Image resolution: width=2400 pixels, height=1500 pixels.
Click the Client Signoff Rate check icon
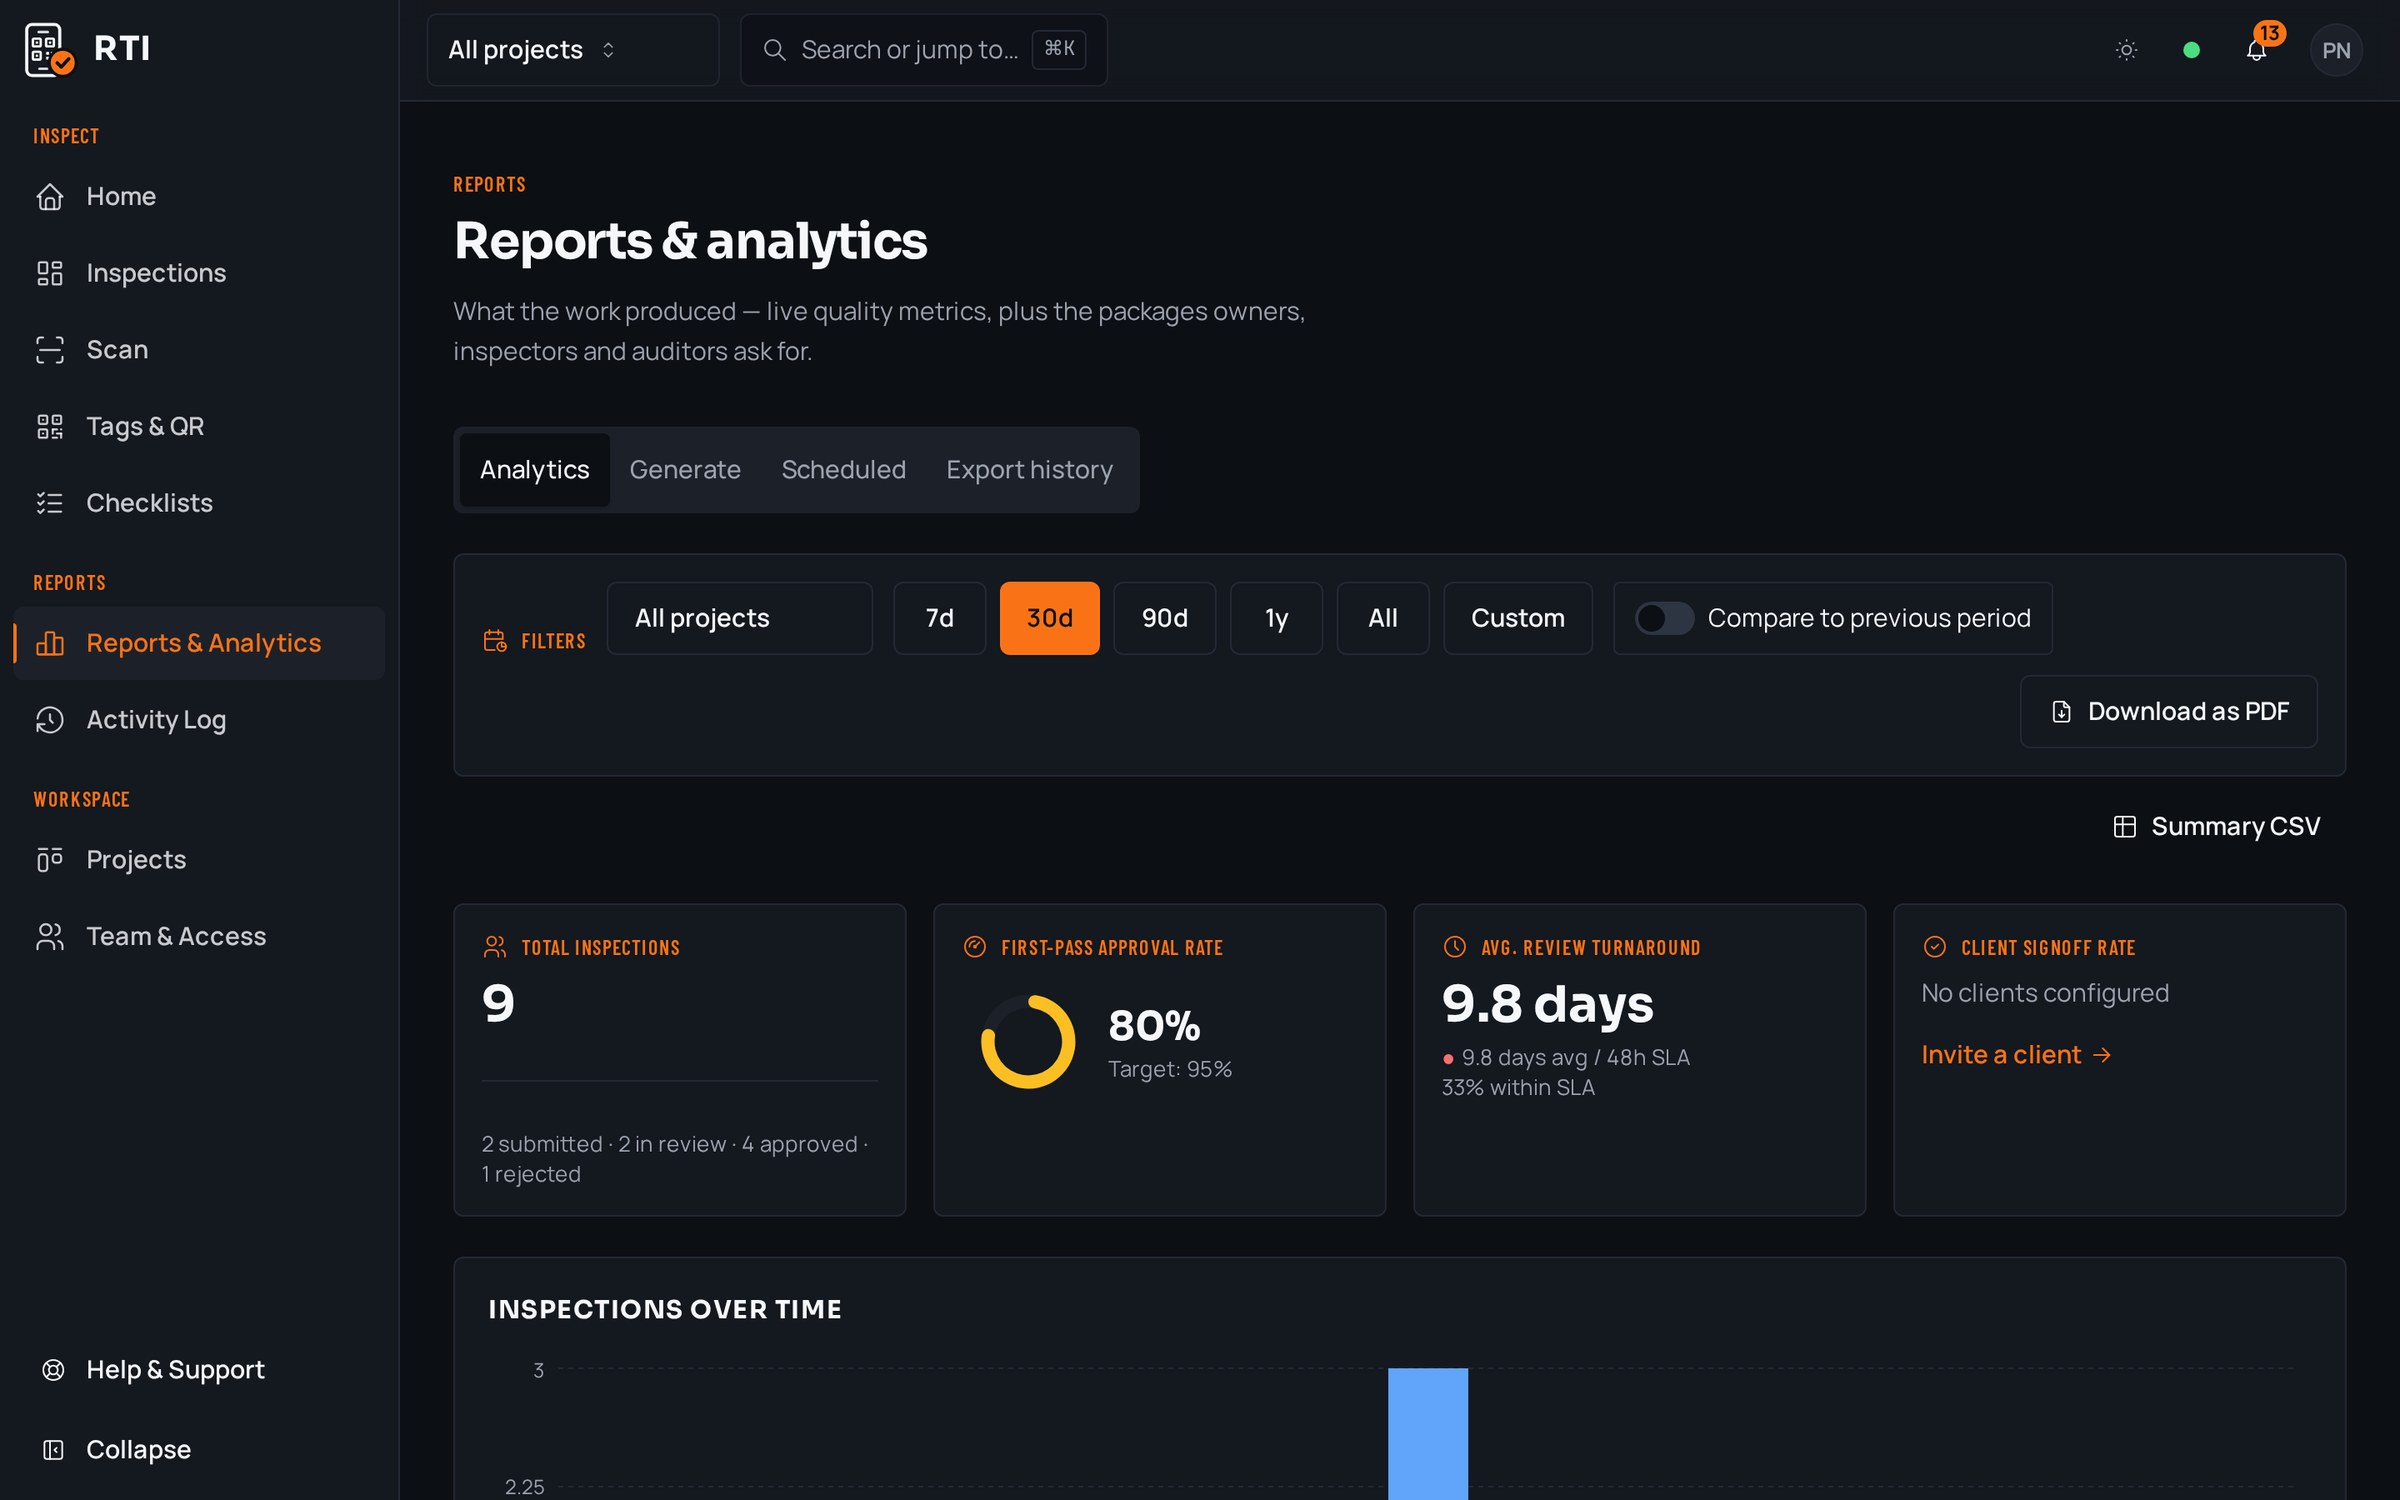1935,947
